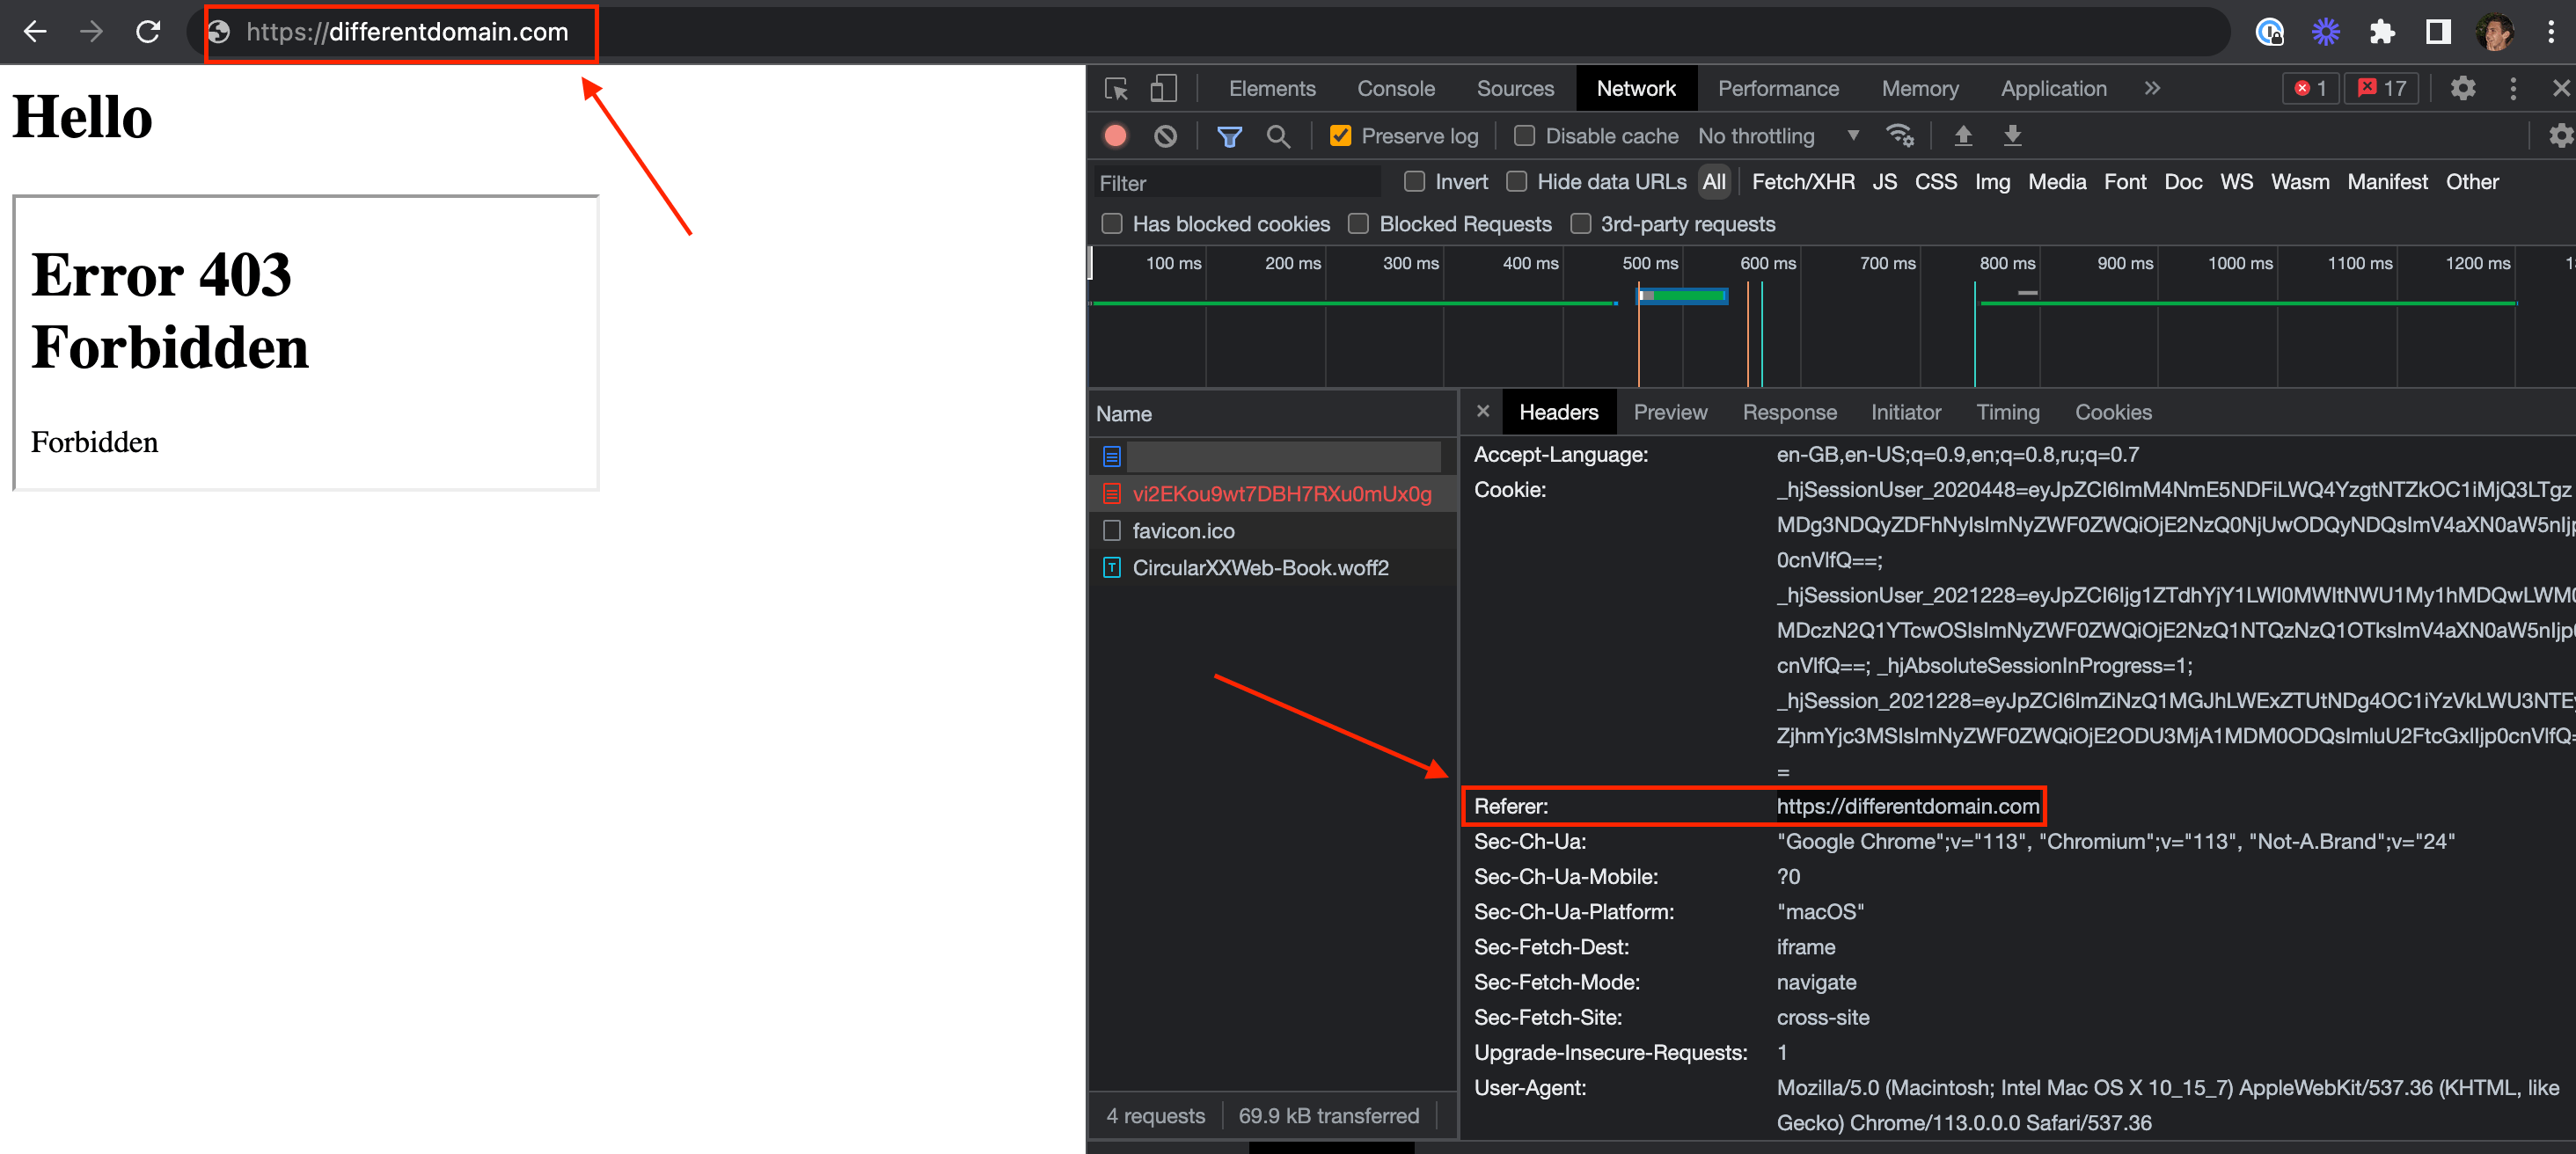This screenshot has width=2576, height=1154.
Task: Enable the Disable cache checkbox
Action: pos(1525,136)
